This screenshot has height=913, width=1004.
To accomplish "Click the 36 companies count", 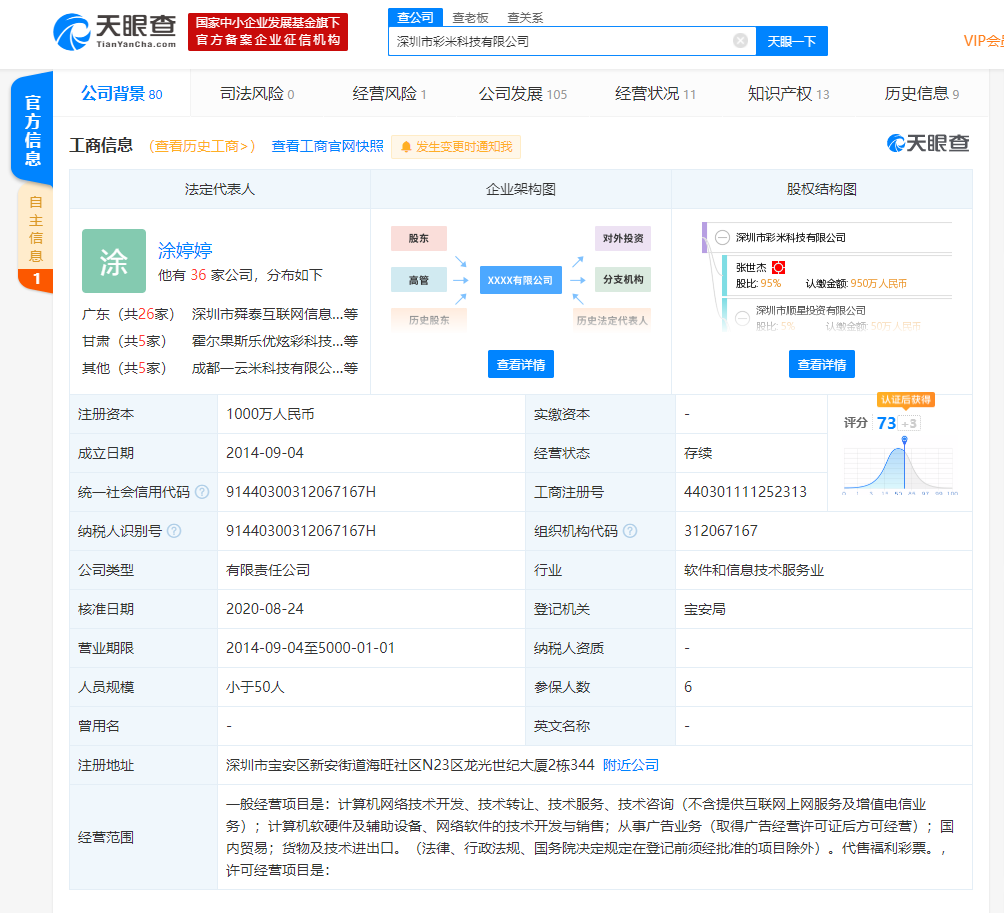I will [198, 275].
